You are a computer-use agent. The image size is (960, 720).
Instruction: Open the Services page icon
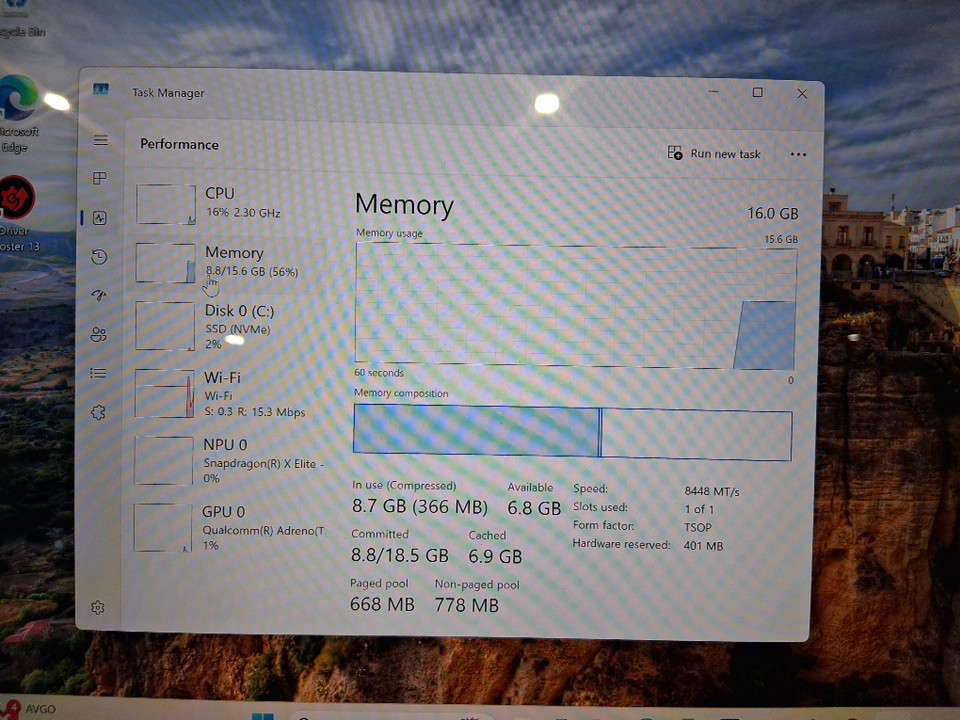point(98,412)
